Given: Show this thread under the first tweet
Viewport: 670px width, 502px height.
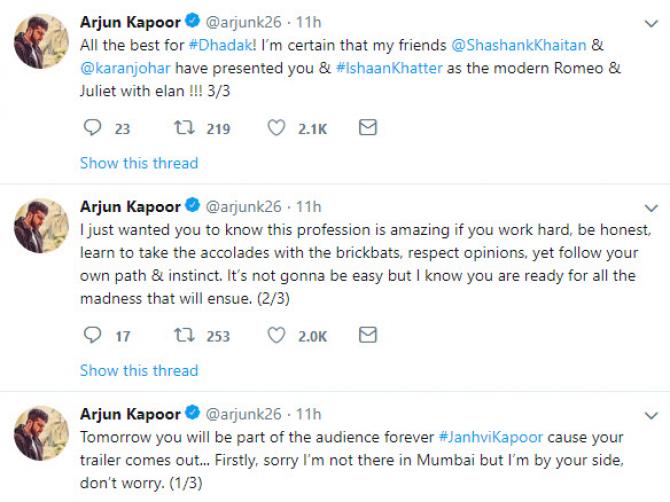Looking at the screenshot, I should tap(139, 163).
